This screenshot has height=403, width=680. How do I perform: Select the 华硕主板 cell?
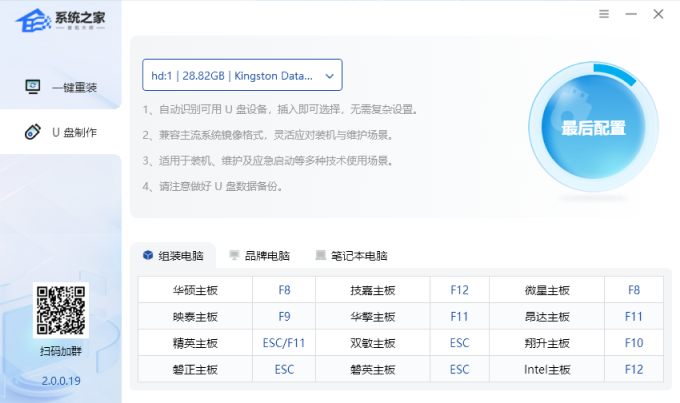(195, 290)
